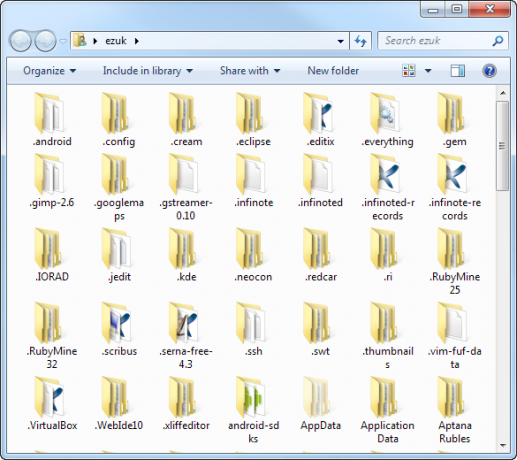This screenshot has height=460, width=517.
Task: Click the search magnifier icon
Action: [498, 41]
